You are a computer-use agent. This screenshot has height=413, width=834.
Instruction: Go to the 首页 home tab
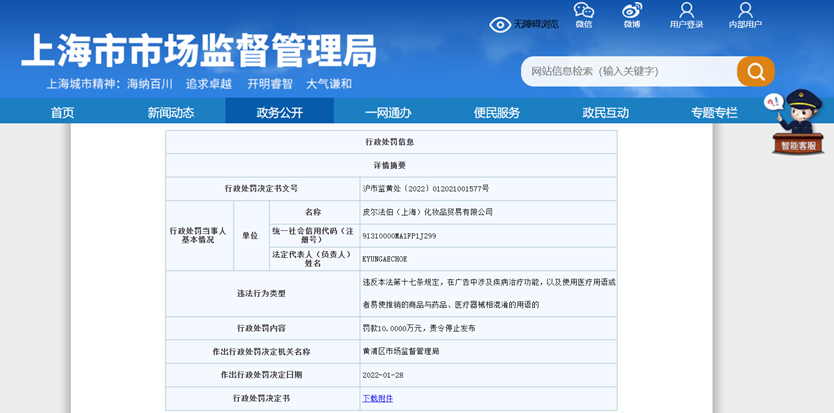tap(62, 112)
